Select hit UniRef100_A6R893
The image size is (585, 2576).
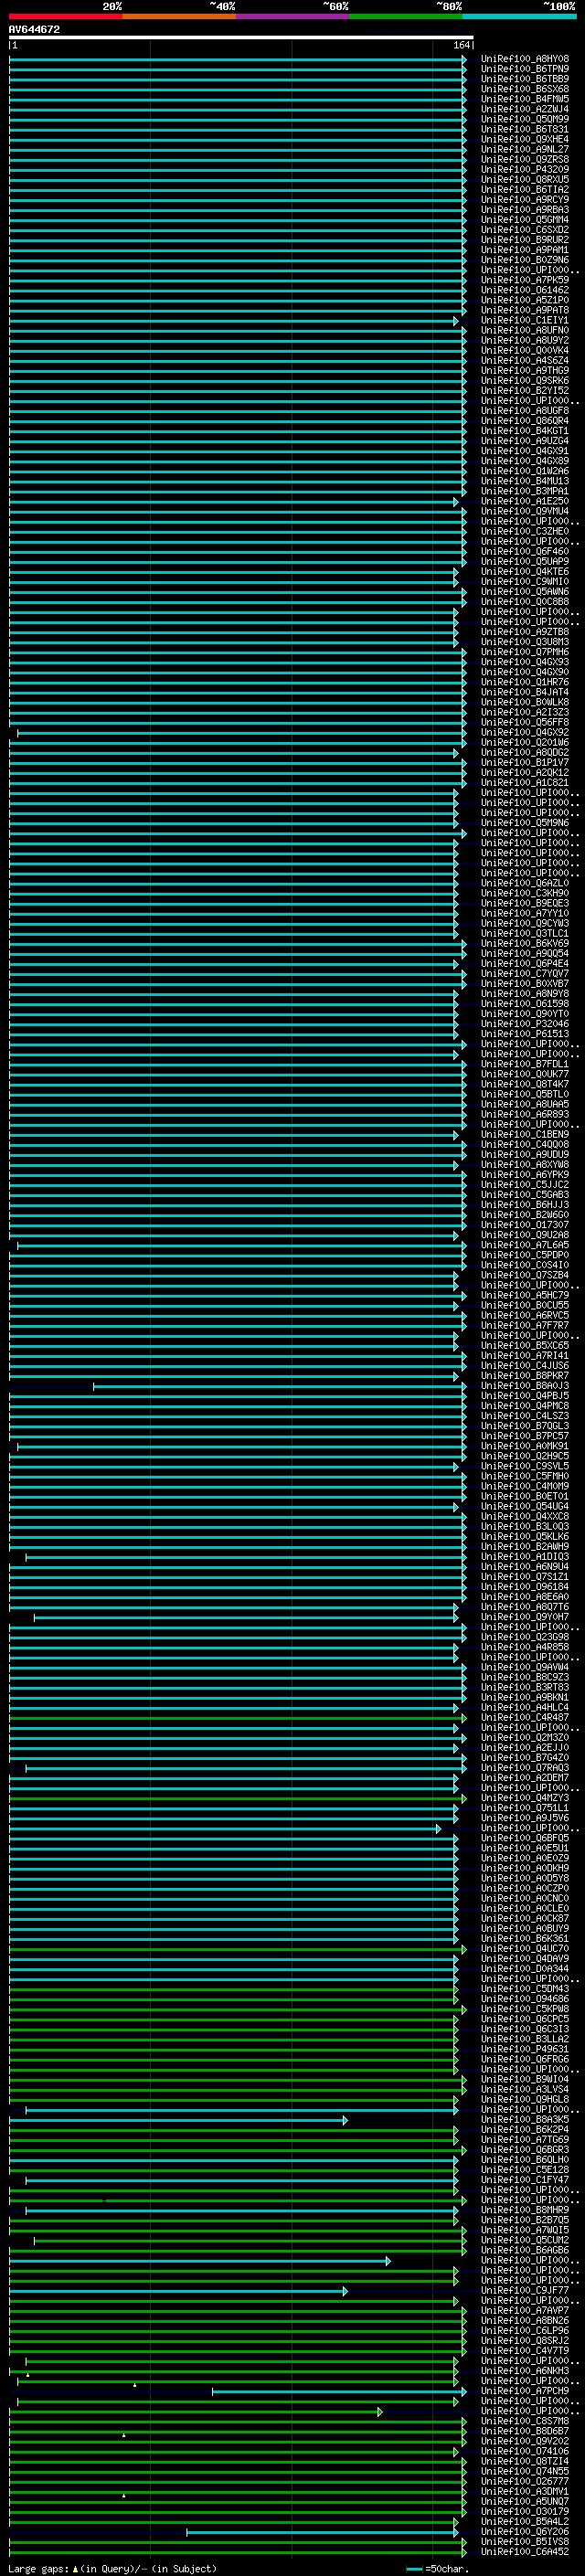[x=524, y=1114]
